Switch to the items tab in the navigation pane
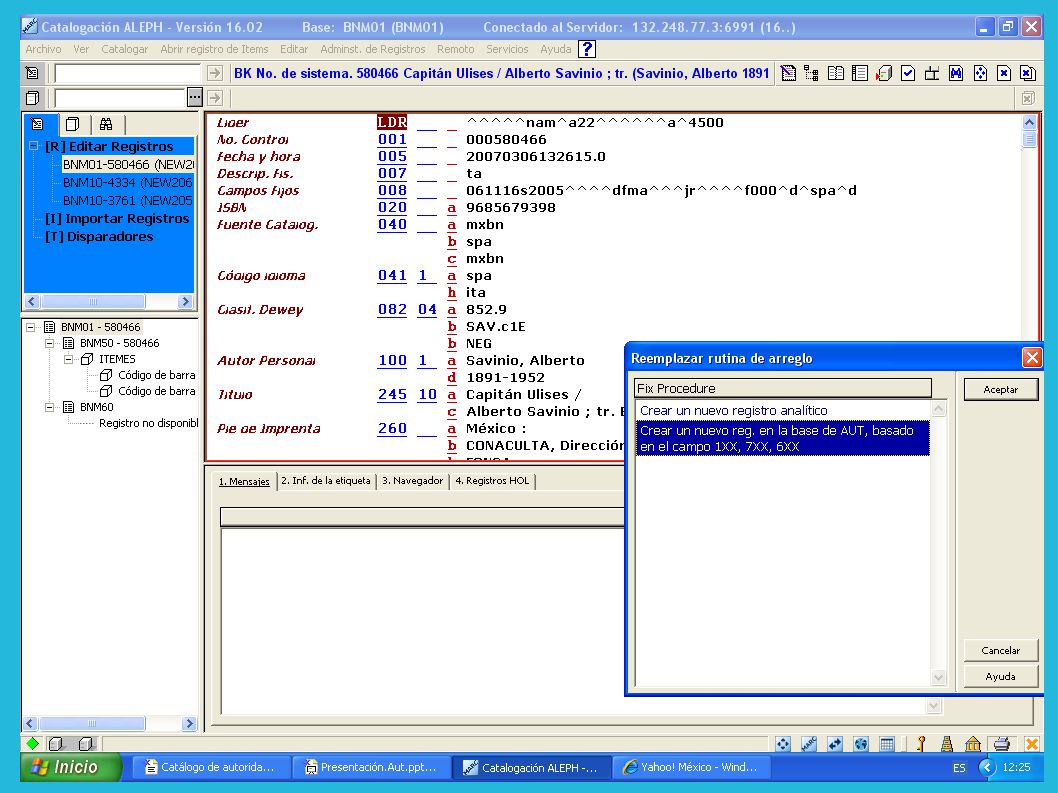 [73, 124]
